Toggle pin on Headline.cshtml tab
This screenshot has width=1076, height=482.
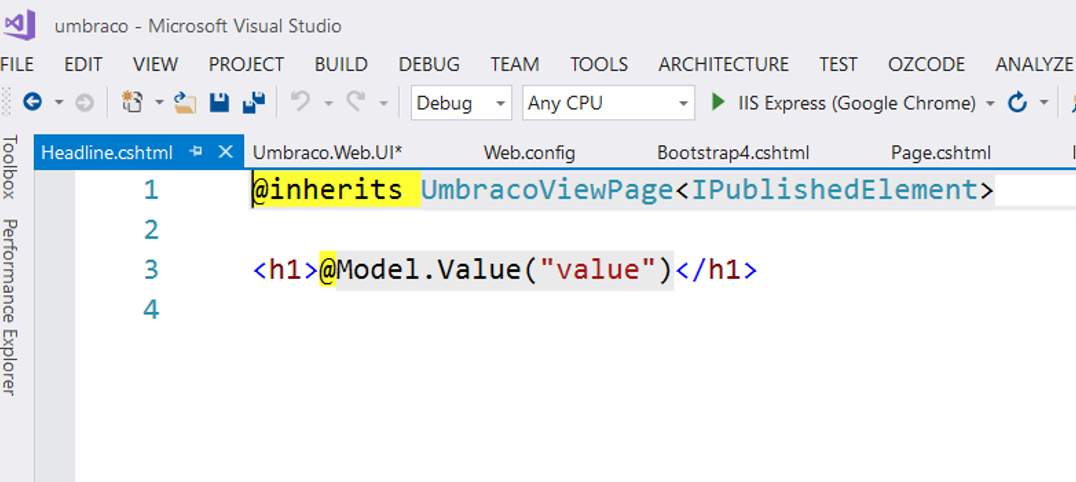click(196, 152)
